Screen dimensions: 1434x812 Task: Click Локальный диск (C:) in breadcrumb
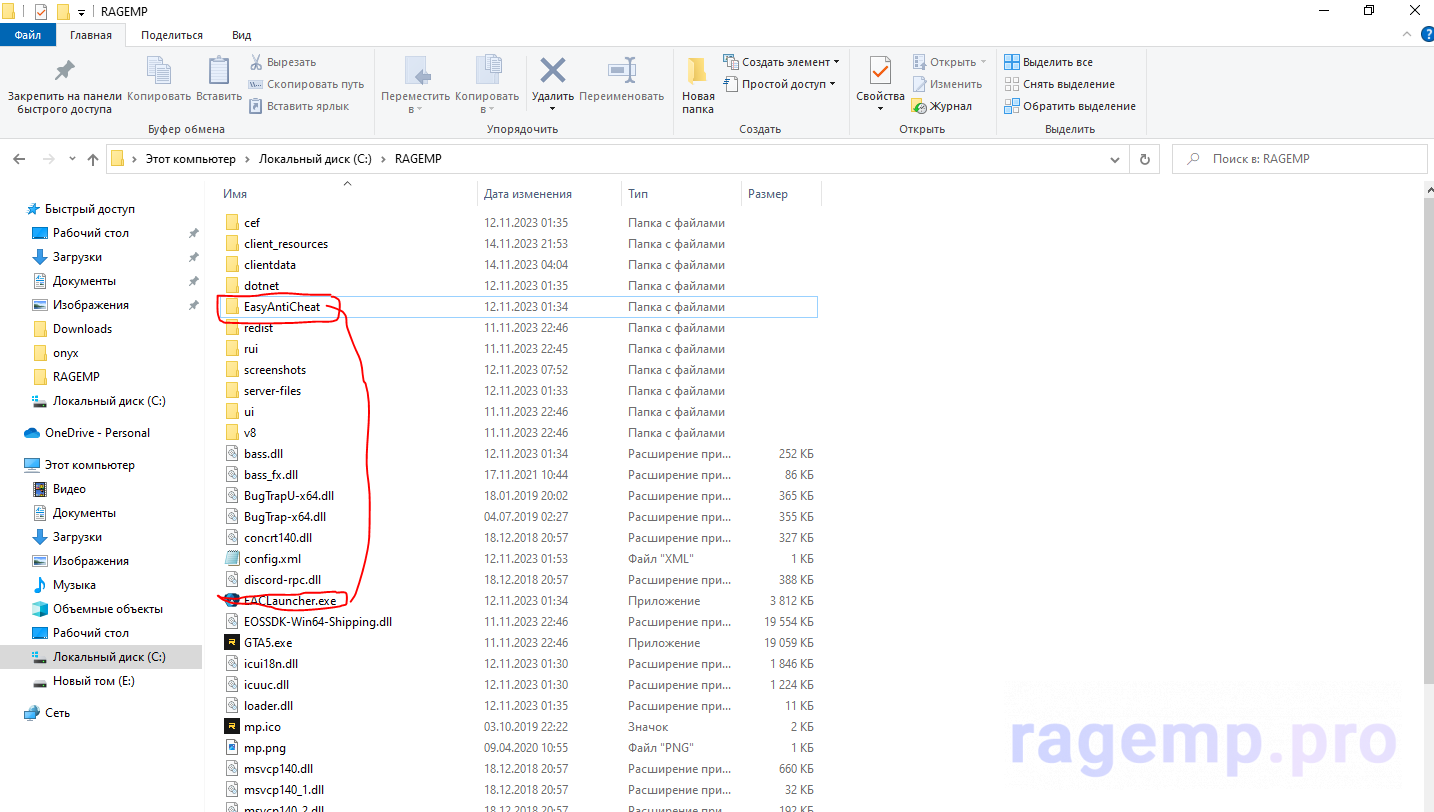pyautogui.click(x=315, y=159)
